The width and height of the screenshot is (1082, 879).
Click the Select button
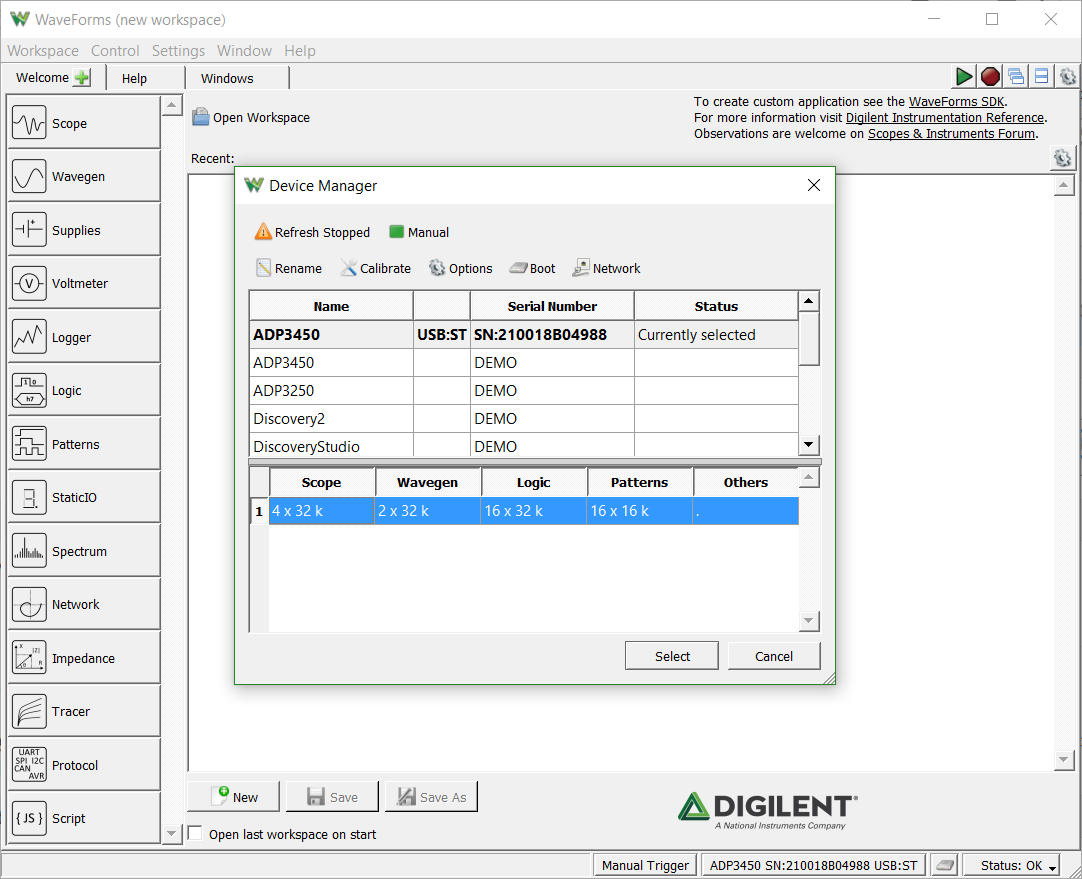pyautogui.click(x=671, y=656)
